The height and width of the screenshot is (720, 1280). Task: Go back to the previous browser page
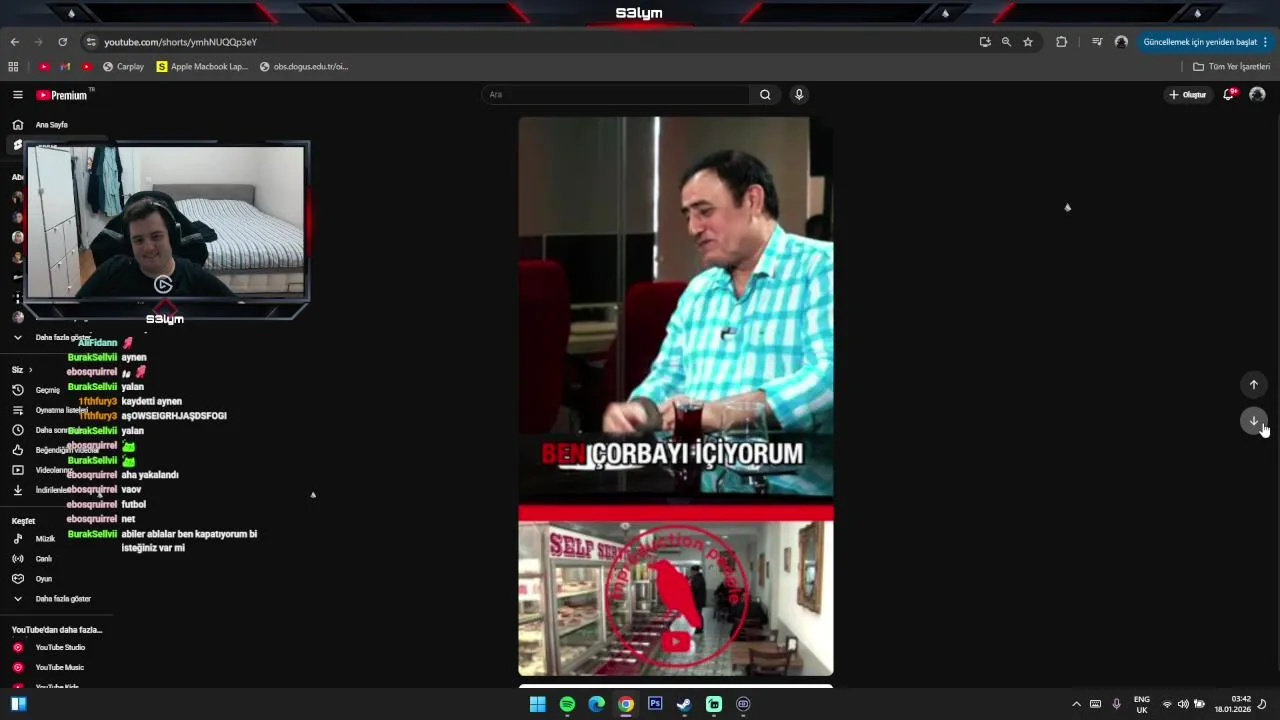point(14,42)
